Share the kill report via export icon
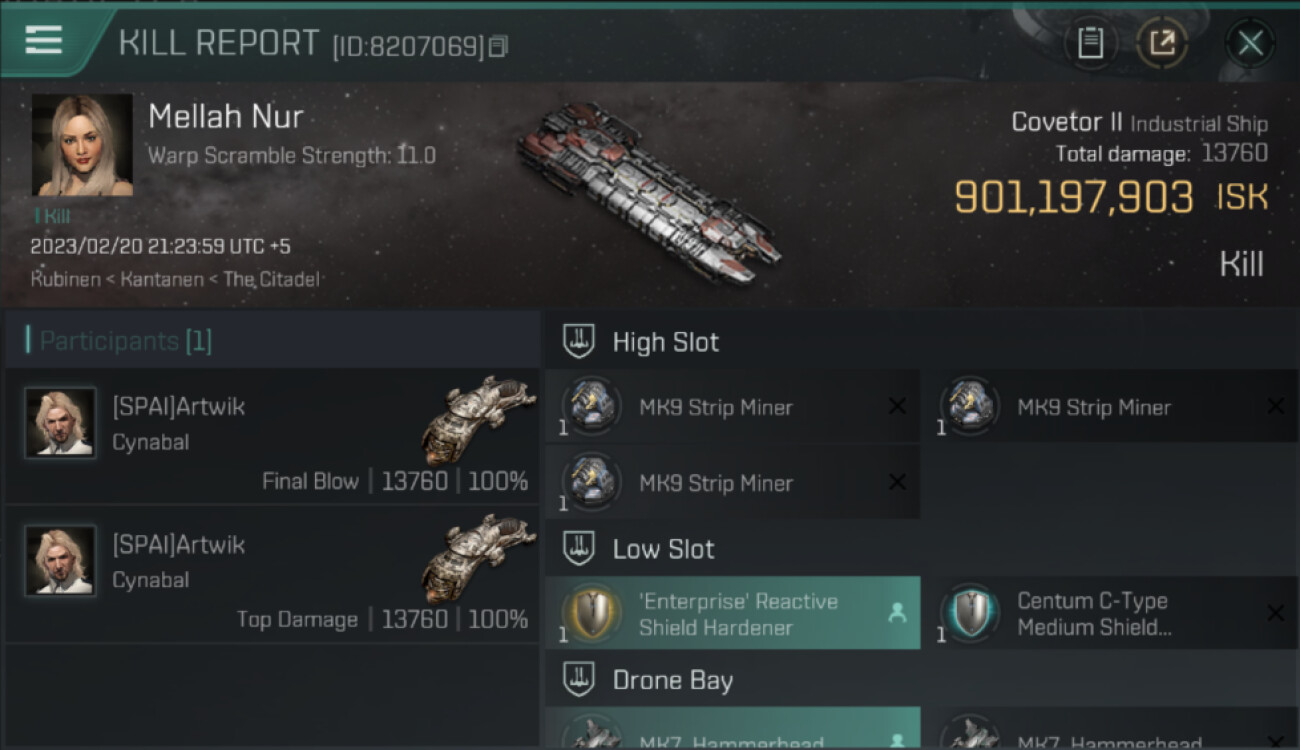 tap(1161, 43)
